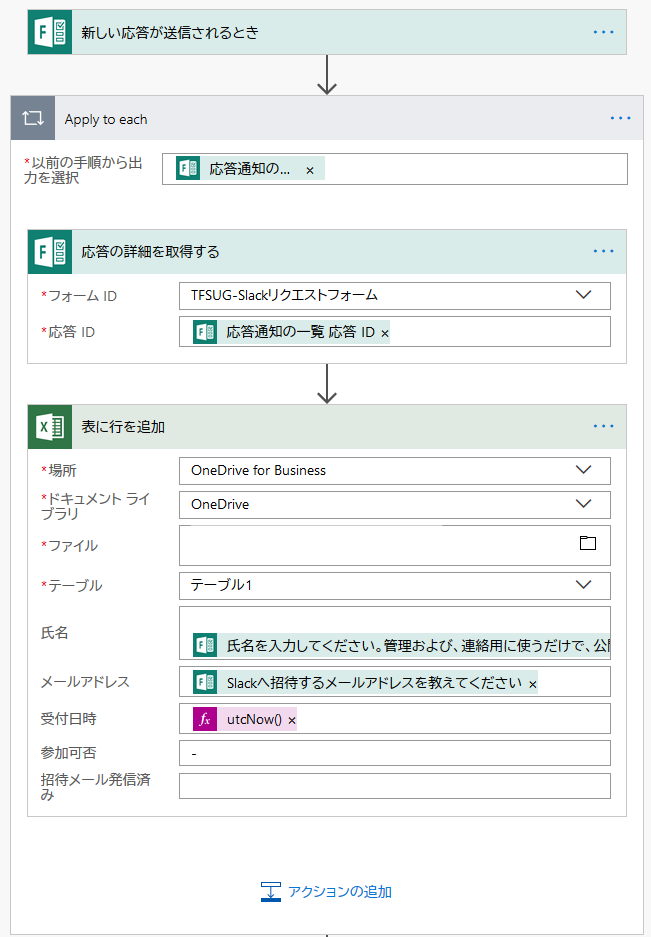The image size is (651, 937).
Task: Remove the 応答通知の一覧 応答 ID token
Action: 385,333
